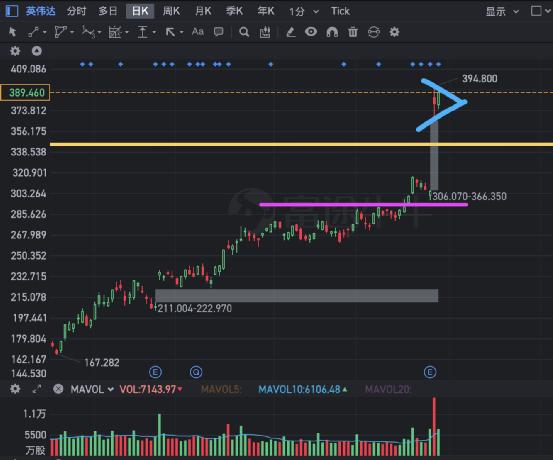Screen dimensions: 553x460
Task: Click the rightmost earnings E marker
Action: pyautogui.click(x=430, y=372)
